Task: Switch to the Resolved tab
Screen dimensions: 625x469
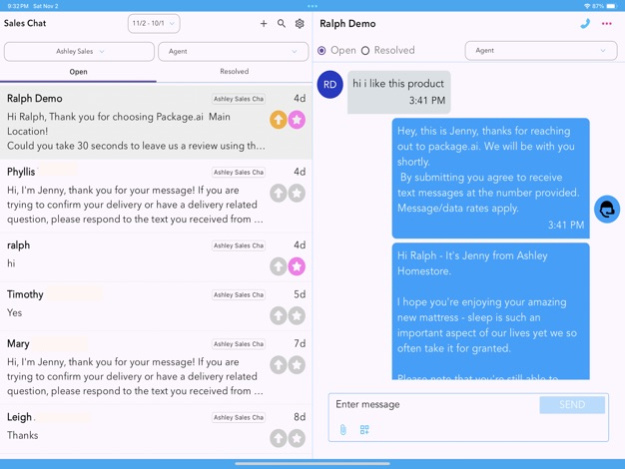Action: coord(234,72)
